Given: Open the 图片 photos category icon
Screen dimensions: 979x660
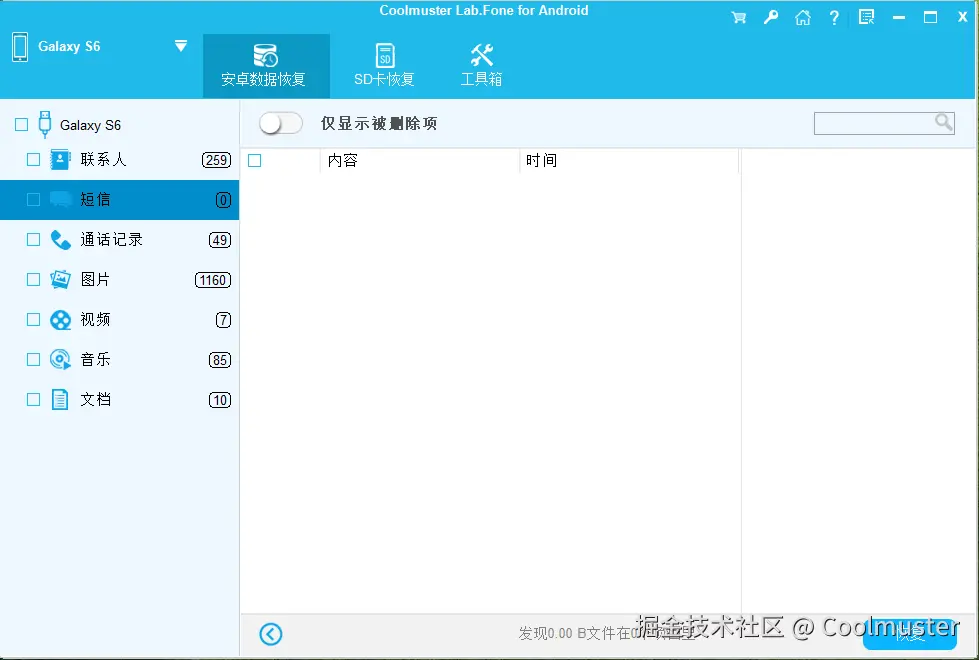Looking at the screenshot, I should (58, 279).
